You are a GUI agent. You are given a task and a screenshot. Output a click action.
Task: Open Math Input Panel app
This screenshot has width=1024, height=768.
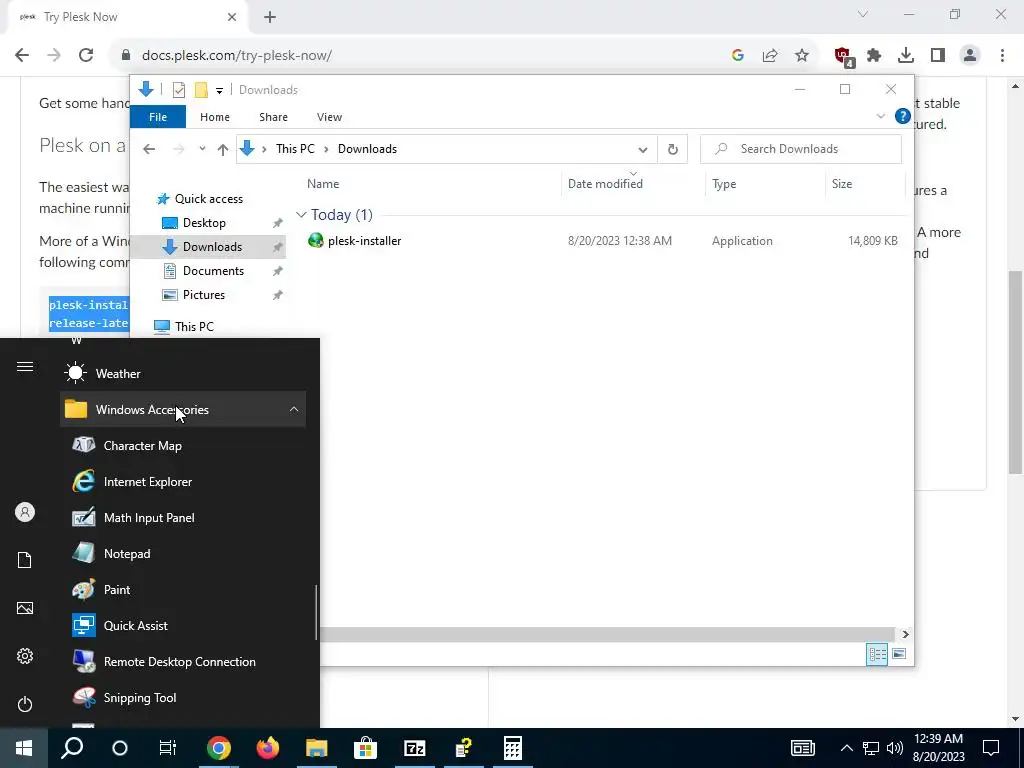[183, 517]
